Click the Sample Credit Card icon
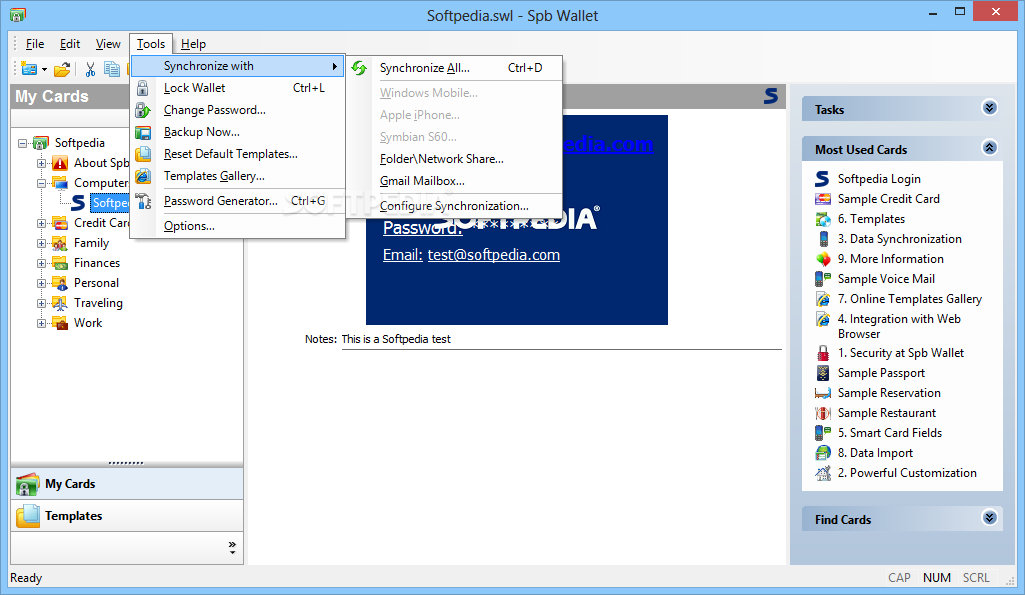 822,199
